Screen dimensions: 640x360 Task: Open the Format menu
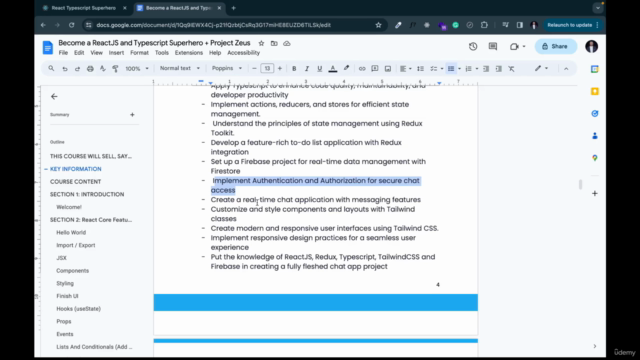click(x=139, y=53)
